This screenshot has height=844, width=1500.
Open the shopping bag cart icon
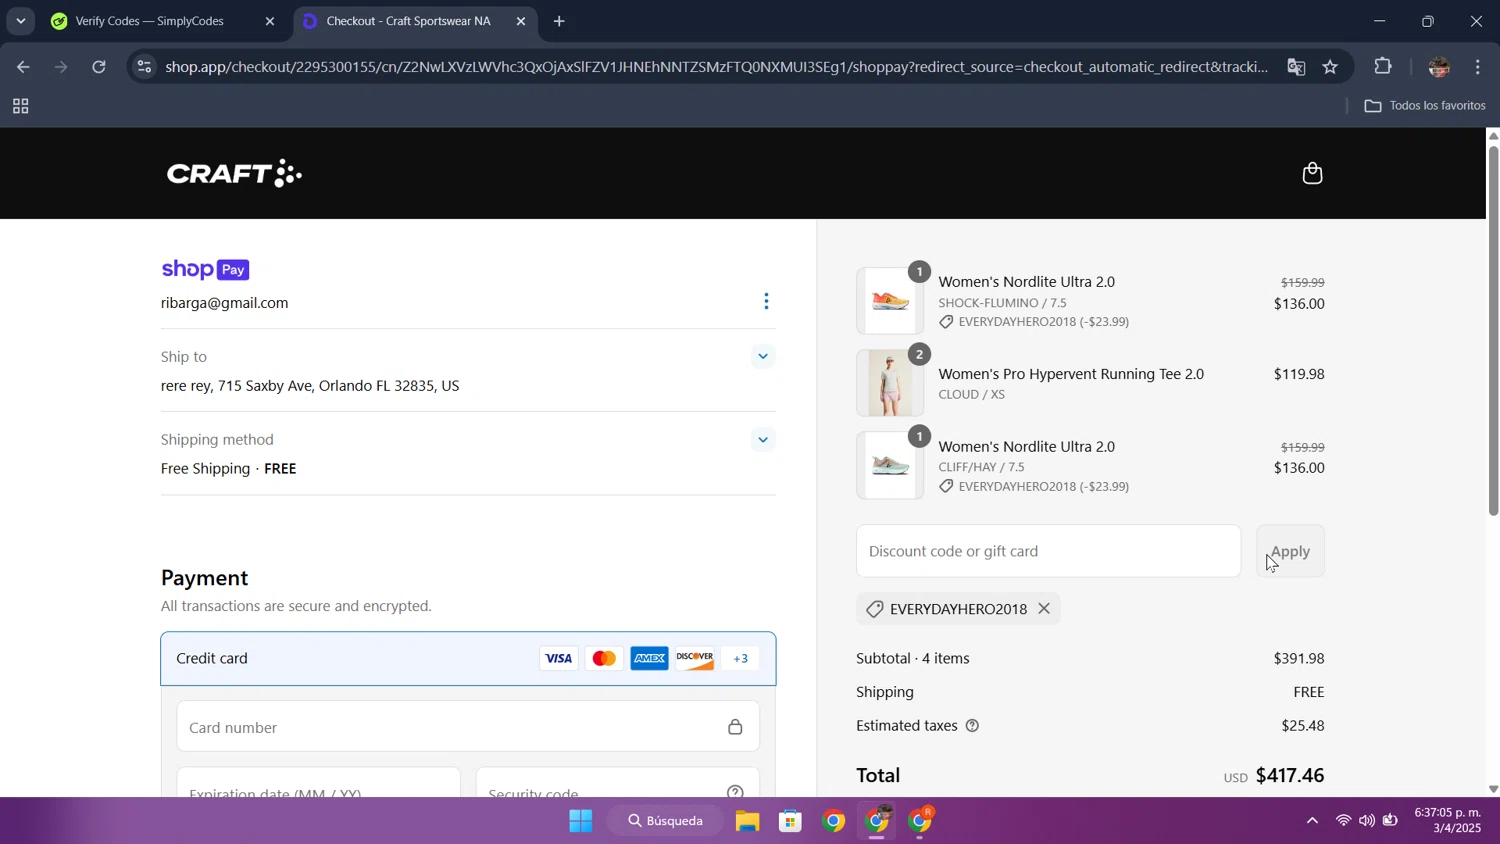tap(1312, 173)
